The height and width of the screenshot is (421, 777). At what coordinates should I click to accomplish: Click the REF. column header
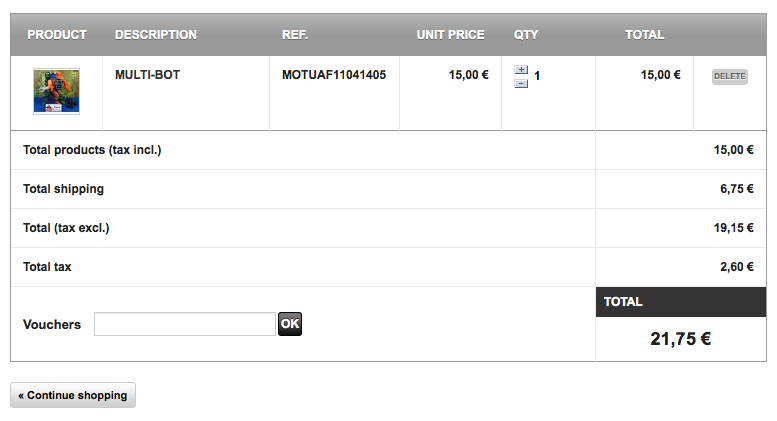[x=295, y=35]
